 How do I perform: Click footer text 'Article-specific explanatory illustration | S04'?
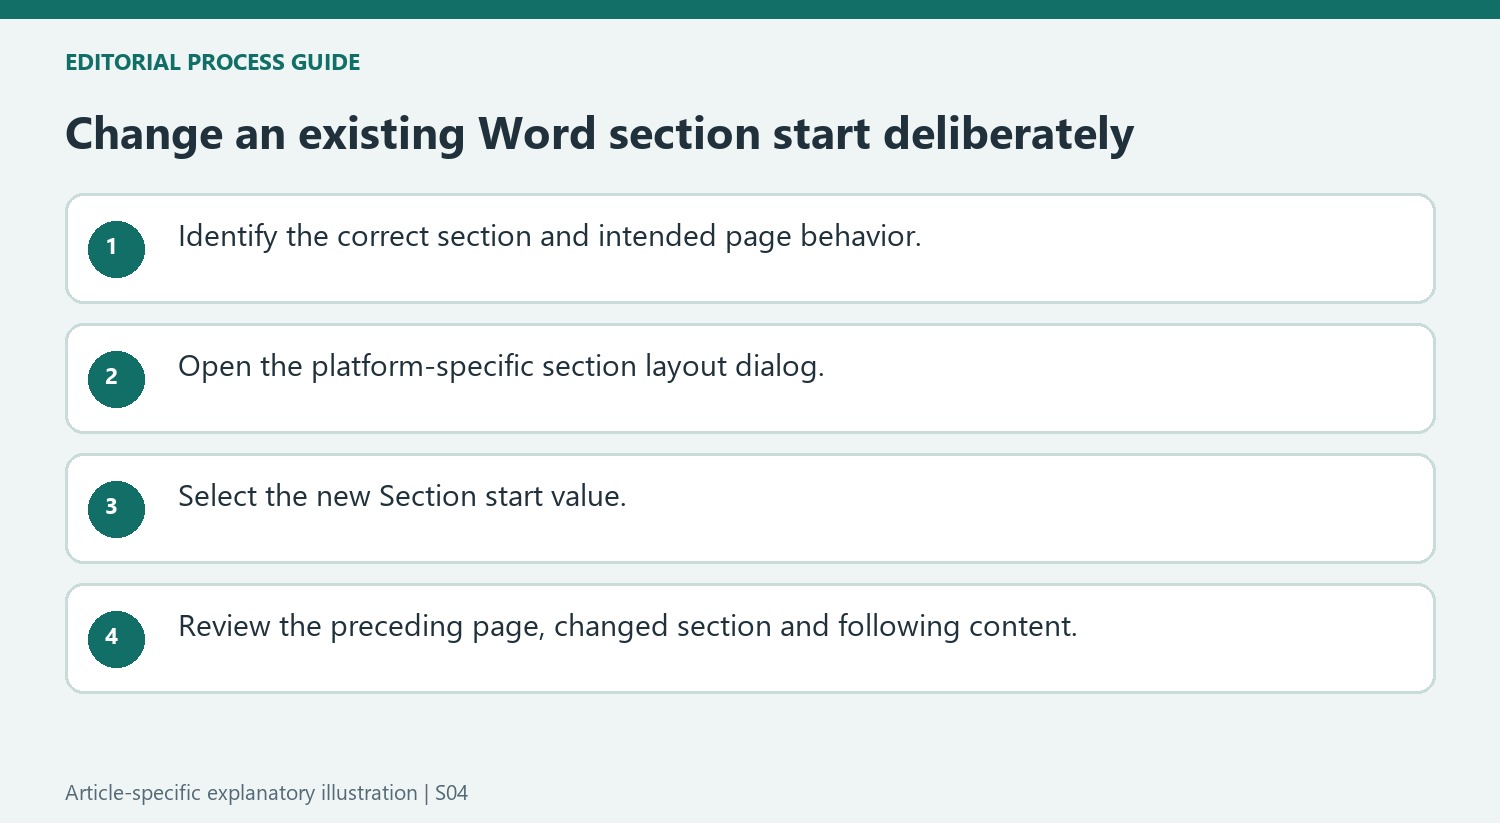point(266,793)
